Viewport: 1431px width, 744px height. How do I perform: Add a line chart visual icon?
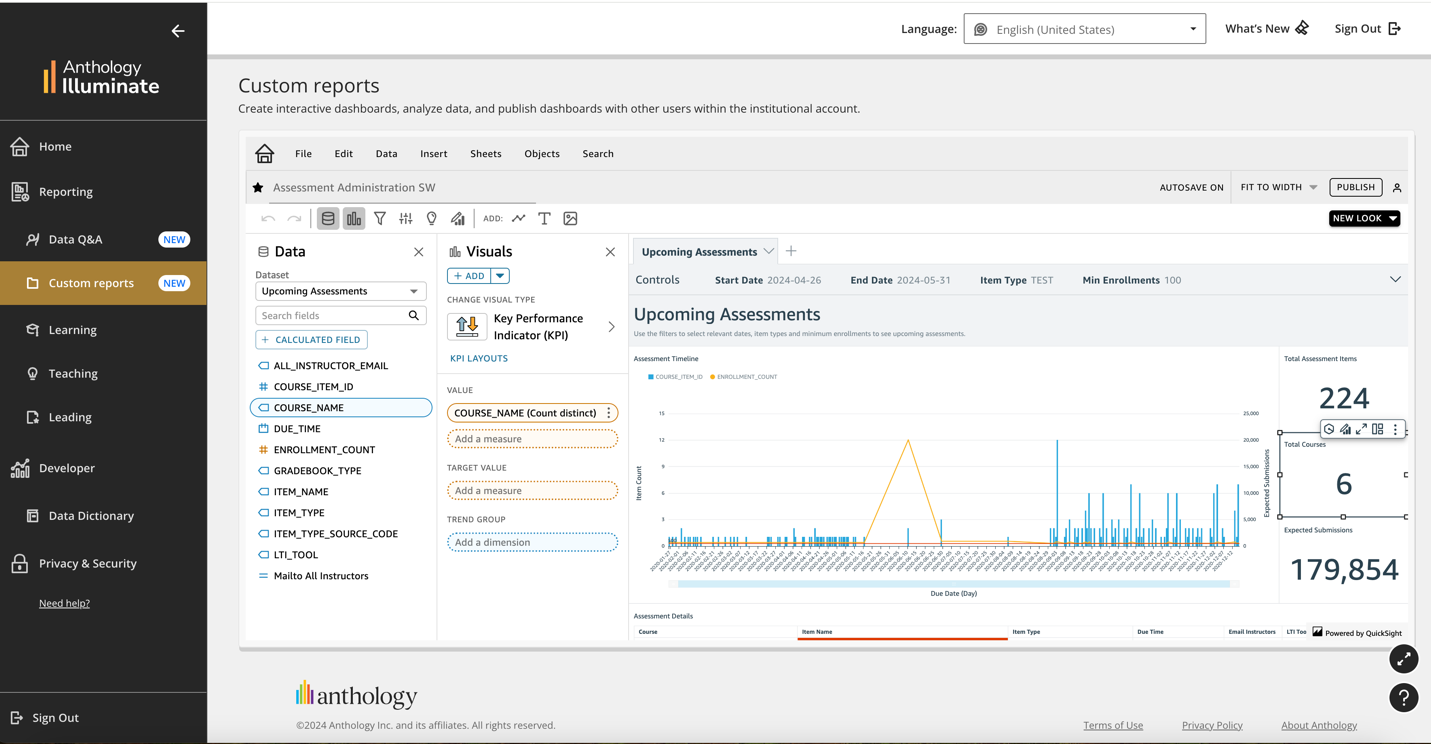[x=519, y=218]
